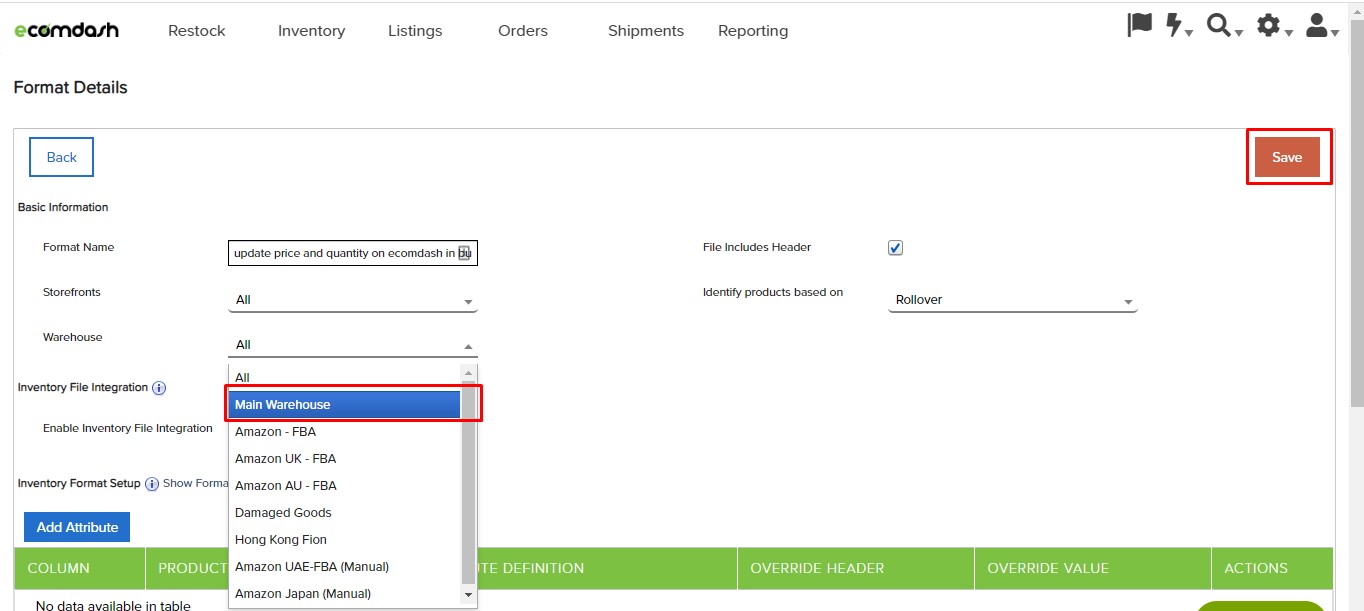Open the Inventory menu
Image resolution: width=1364 pixels, height=611 pixels.
pos(312,31)
